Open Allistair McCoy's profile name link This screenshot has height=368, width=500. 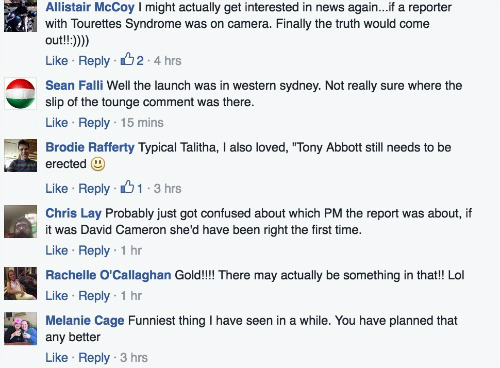90,7
